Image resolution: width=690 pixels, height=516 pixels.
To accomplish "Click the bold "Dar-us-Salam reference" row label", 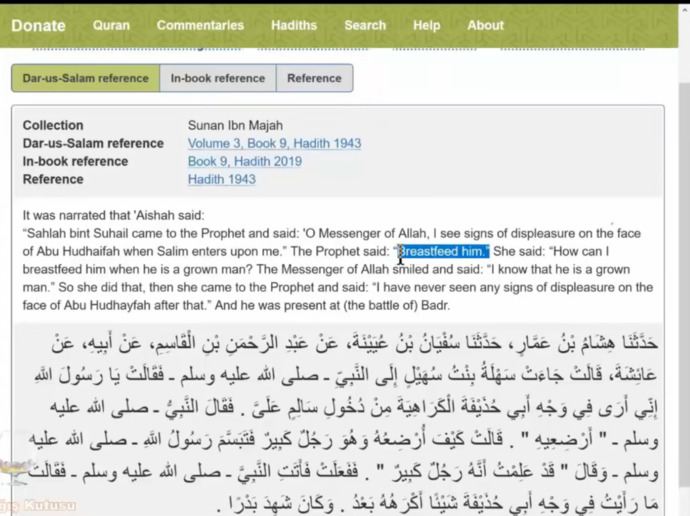I will click(x=93, y=143).
